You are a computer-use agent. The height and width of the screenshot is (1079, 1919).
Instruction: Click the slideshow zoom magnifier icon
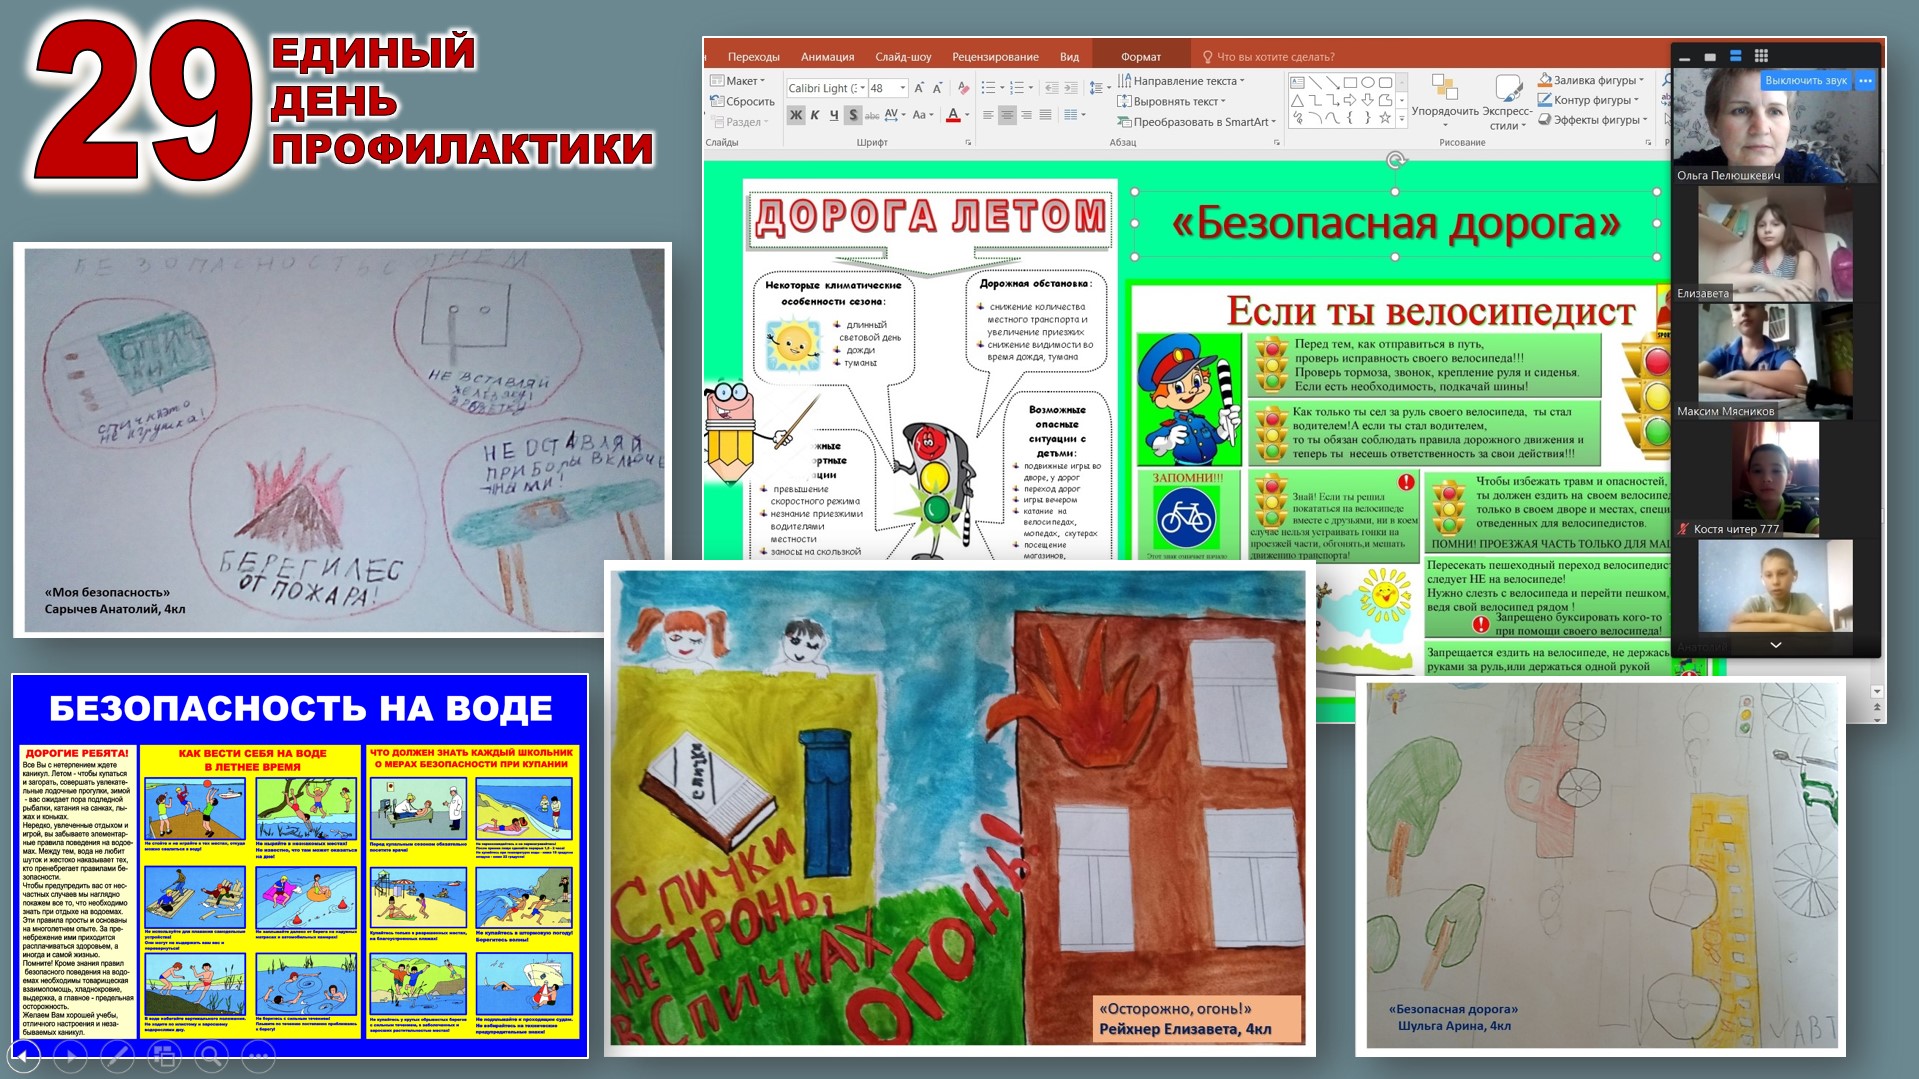(210, 1054)
